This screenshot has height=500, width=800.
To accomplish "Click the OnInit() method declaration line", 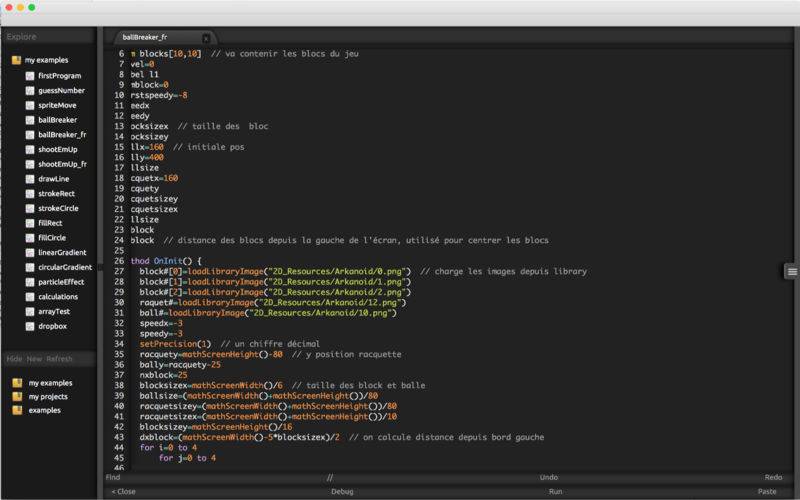I will pyautogui.click(x=166, y=261).
